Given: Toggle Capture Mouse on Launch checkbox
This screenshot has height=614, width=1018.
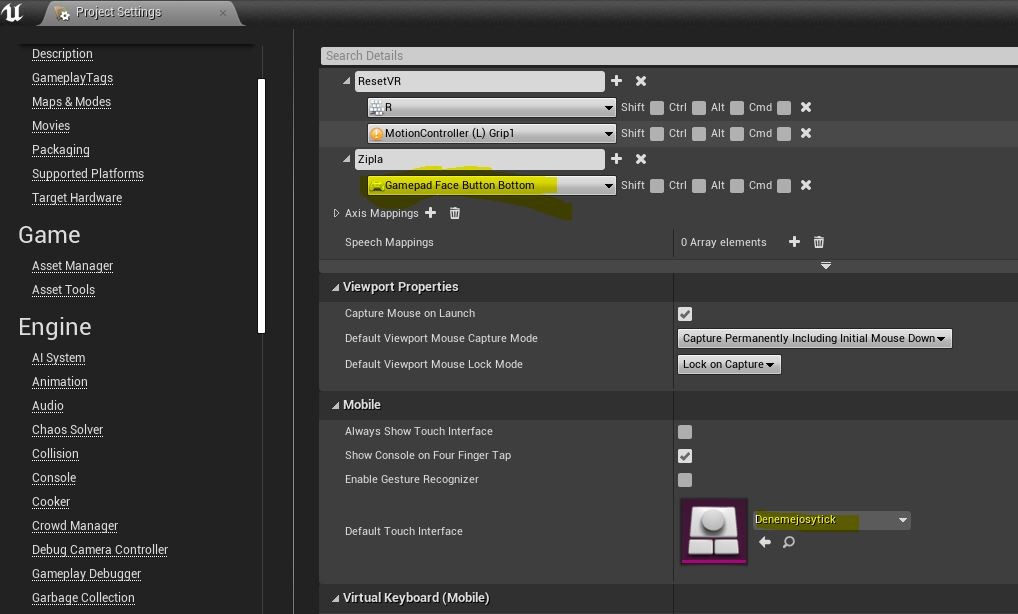Looking at the screenshot, I should pyautogui.click(x=685, y=314).
